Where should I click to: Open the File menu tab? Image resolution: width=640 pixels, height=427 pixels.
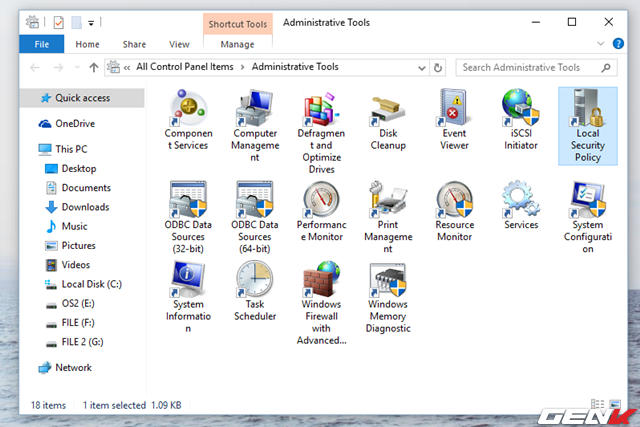[x=42, y=44]
